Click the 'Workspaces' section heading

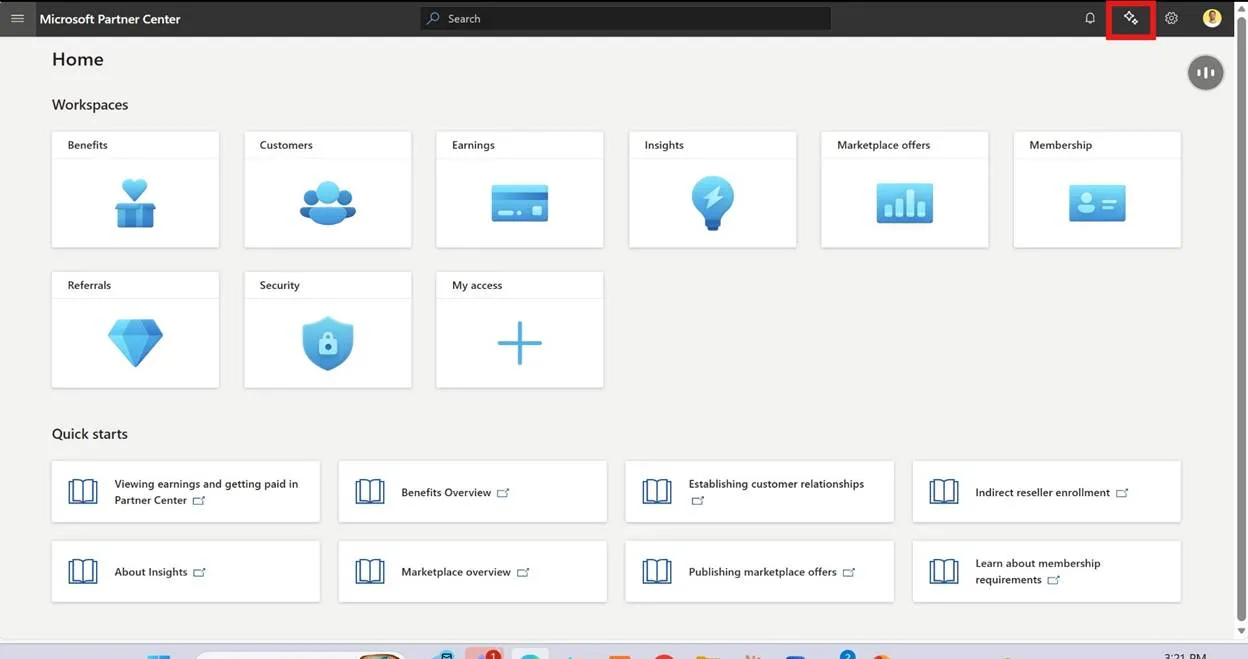pos(90,105)
